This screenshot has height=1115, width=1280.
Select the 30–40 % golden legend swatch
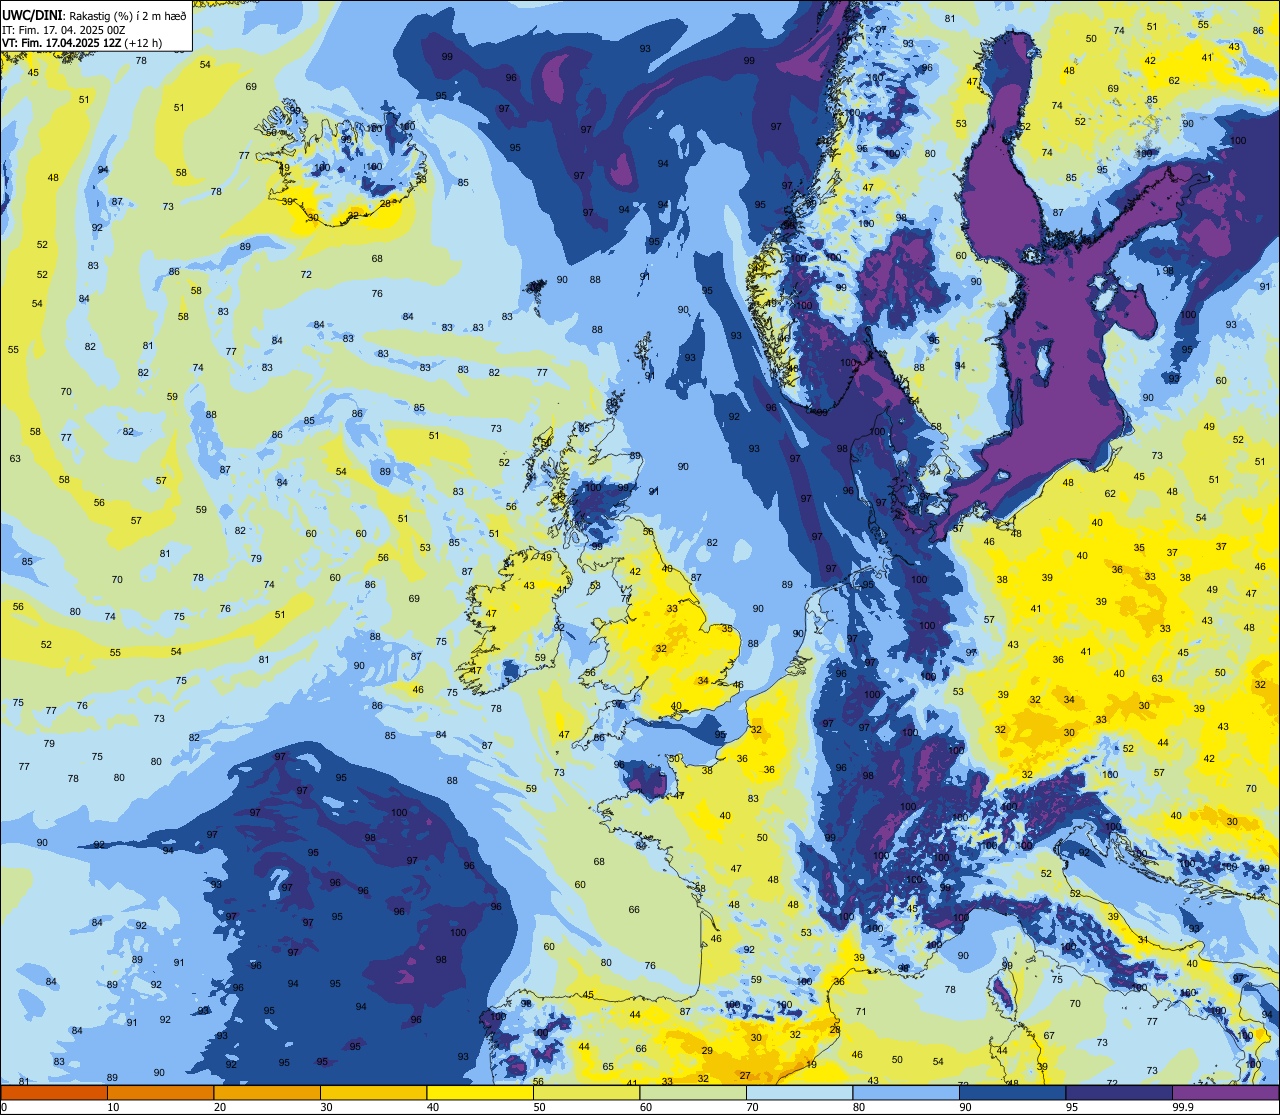[x=373, y=1092]
